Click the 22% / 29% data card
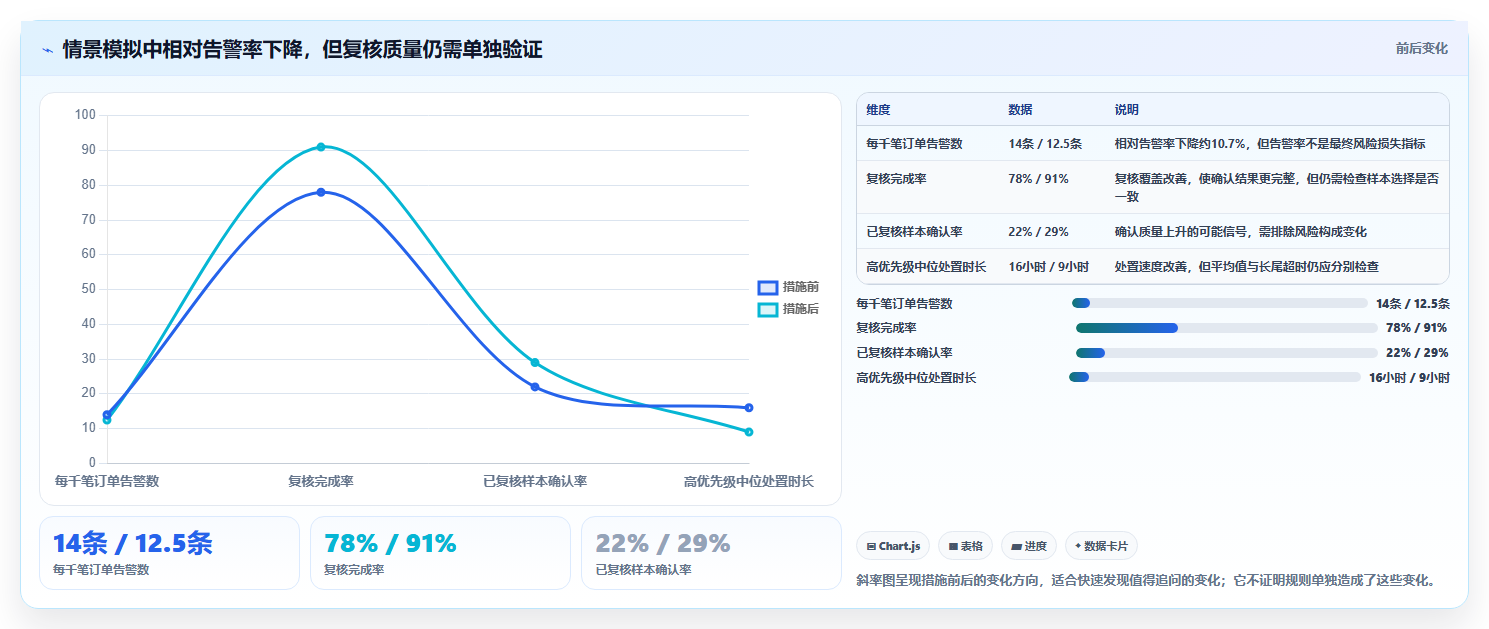 pos(711,553)
